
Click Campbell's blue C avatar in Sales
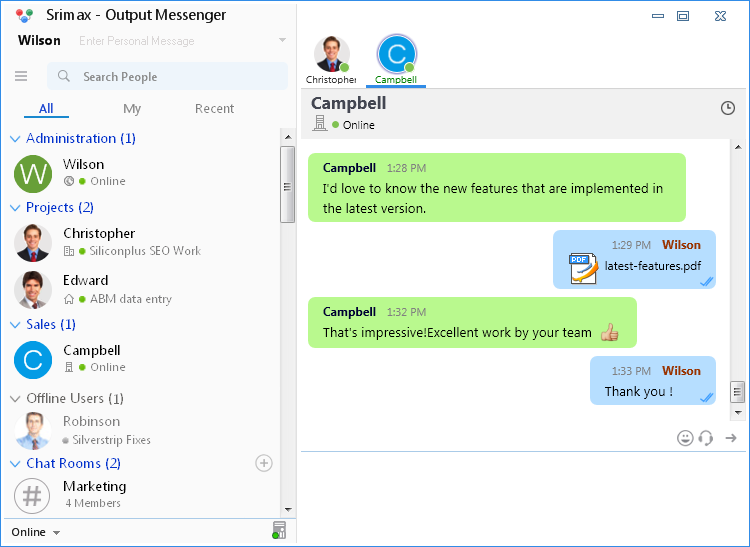pyautogui.click(x=33, y=360)
